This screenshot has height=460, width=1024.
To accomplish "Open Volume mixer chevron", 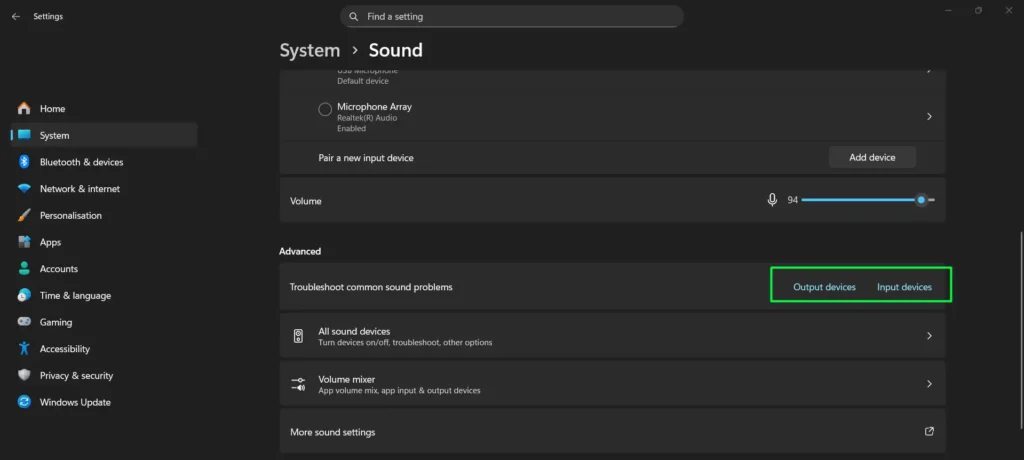I will pyautogui.click(x=929, y=384).
